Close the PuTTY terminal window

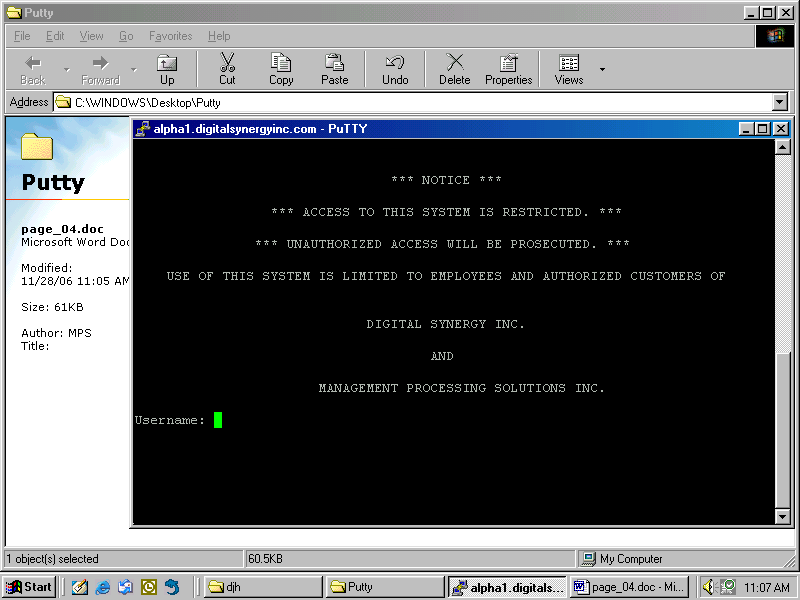(781, 129)
